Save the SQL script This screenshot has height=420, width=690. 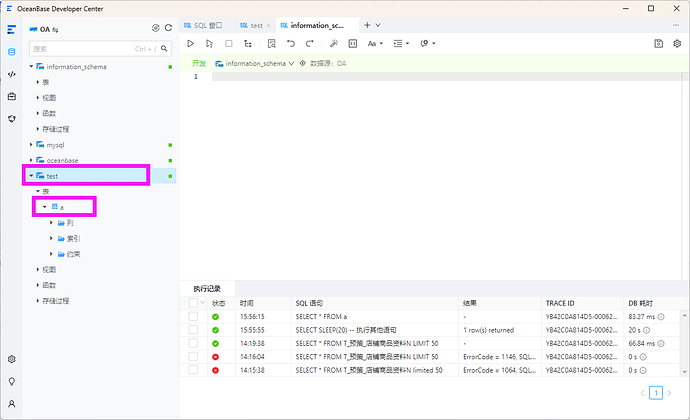(x=658, y=43)
